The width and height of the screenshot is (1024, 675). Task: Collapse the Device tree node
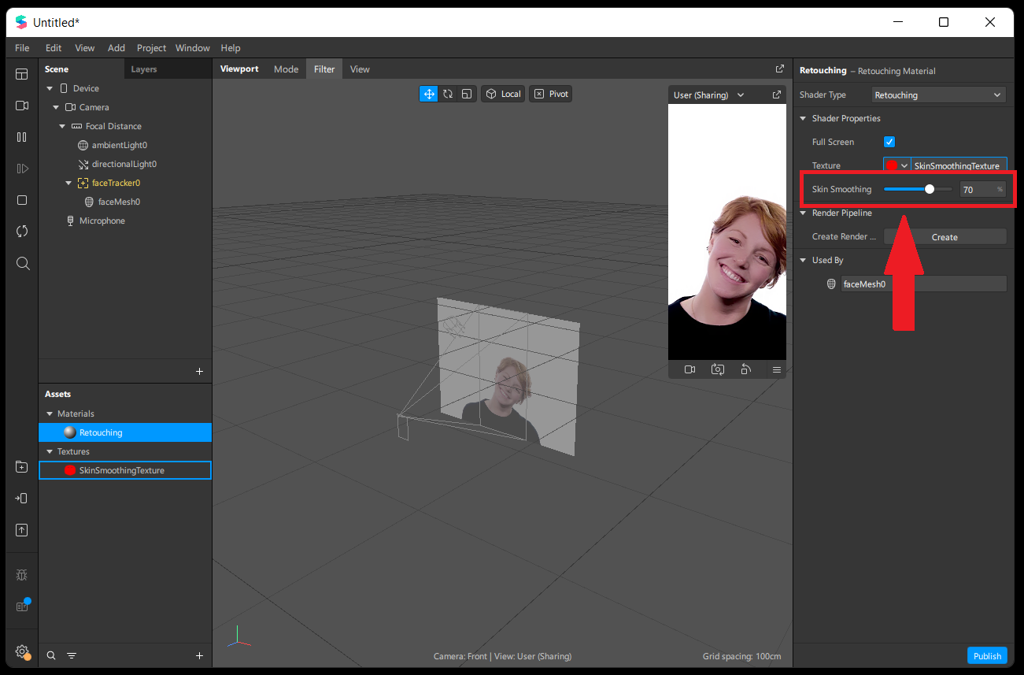pyautogui.click(x=50, y=88)
